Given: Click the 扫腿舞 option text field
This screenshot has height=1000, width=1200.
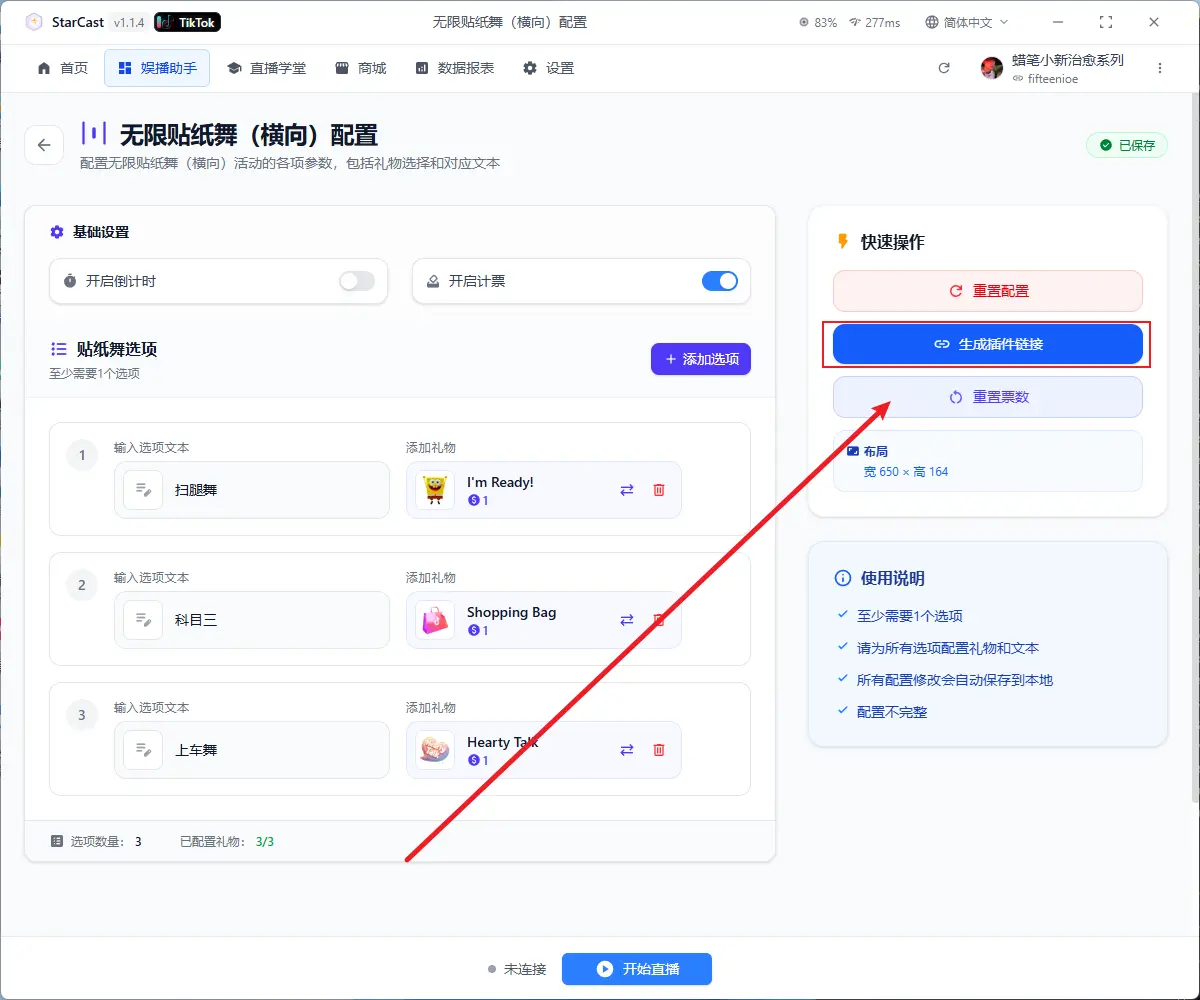Looking at the screenshot, I should click(x=270, y=490).
